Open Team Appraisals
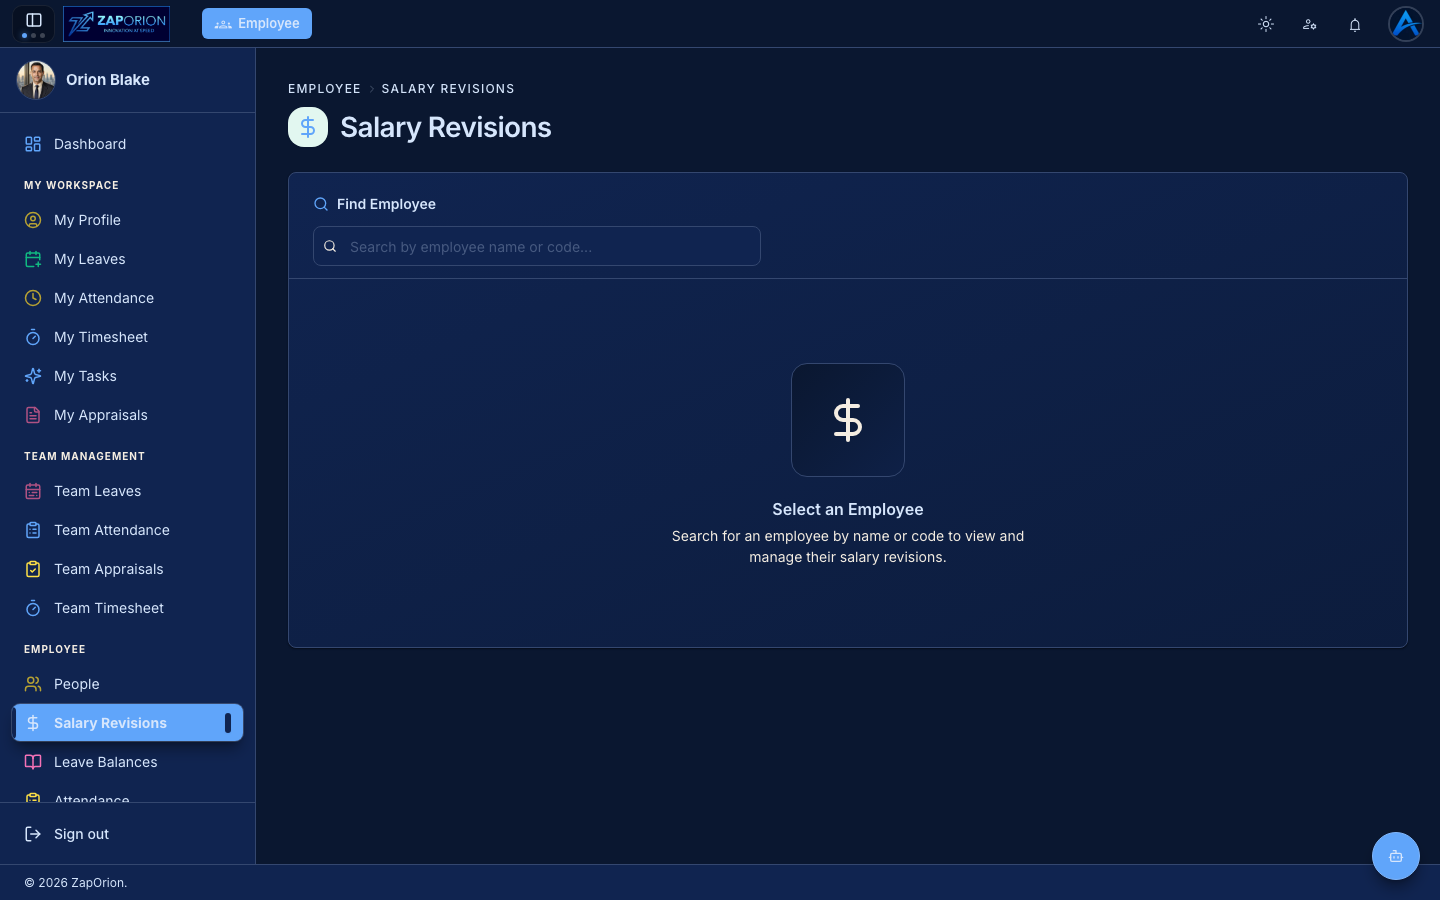The image size is (1440, 900). (x=127, y=569)
